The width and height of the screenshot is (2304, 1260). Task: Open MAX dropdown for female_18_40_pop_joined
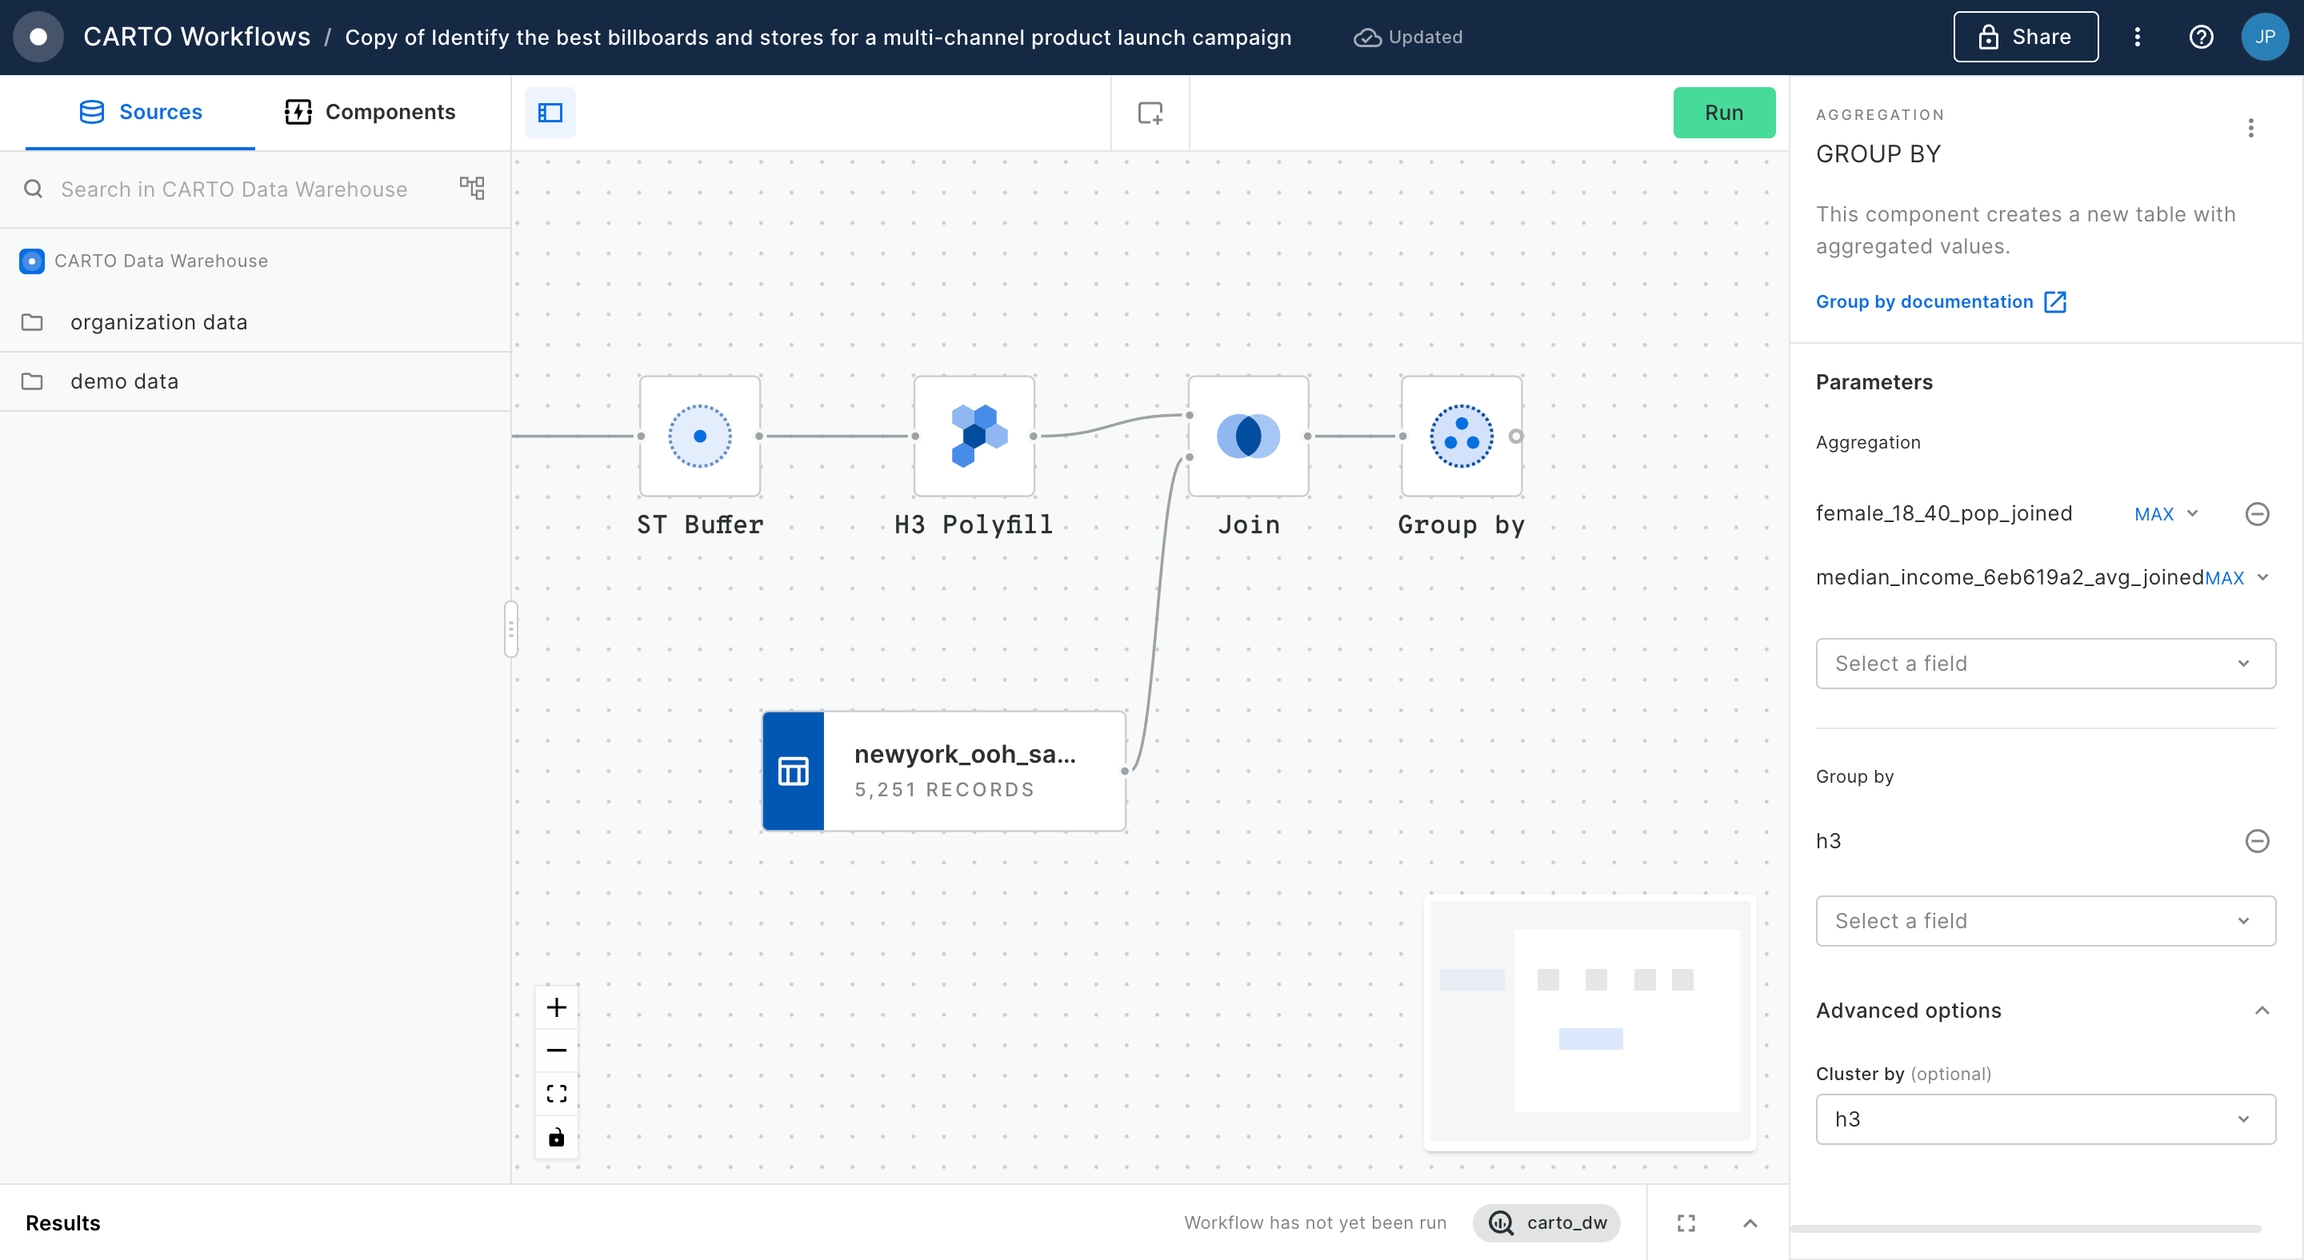tap(2166, 514)
